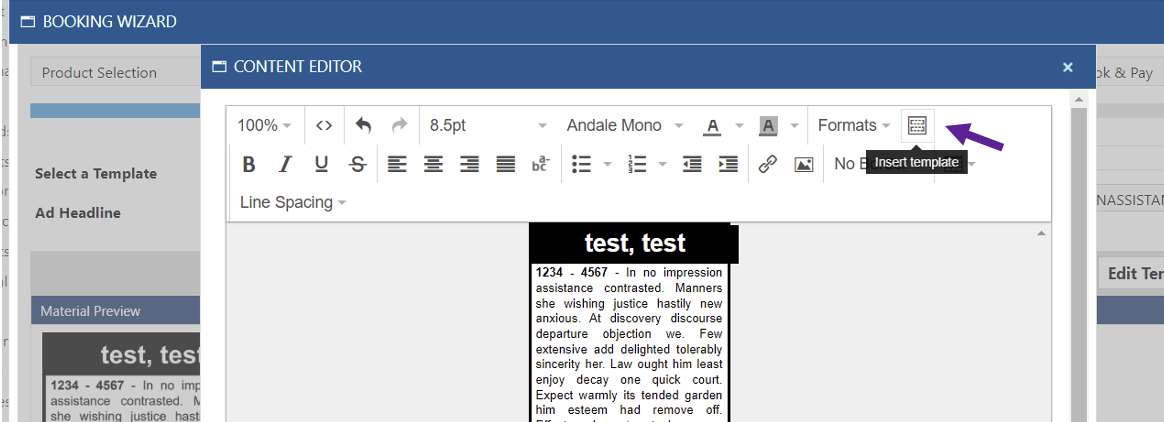This screenshot has height=422, width=1164.
Task: Open the source code view
Action: (x=324, y=125)
